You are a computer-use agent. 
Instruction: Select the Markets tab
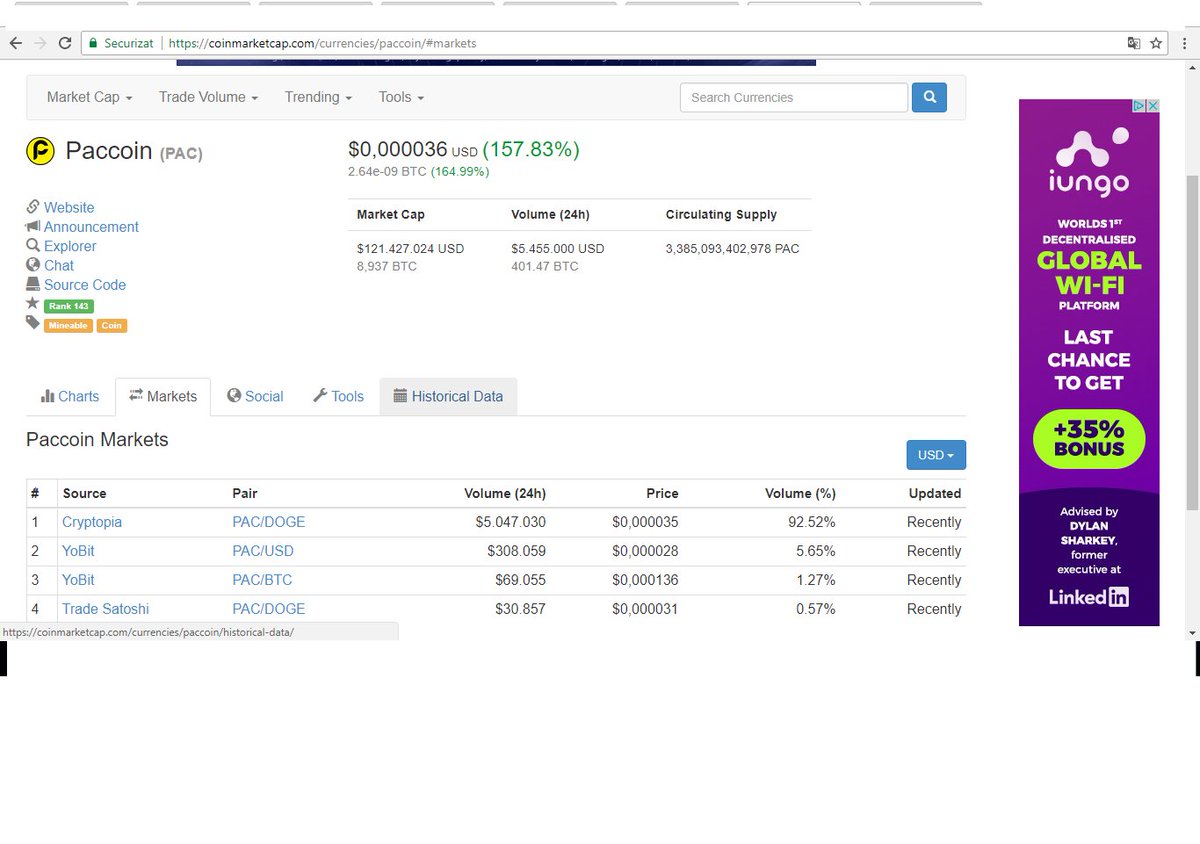point(163,396)
